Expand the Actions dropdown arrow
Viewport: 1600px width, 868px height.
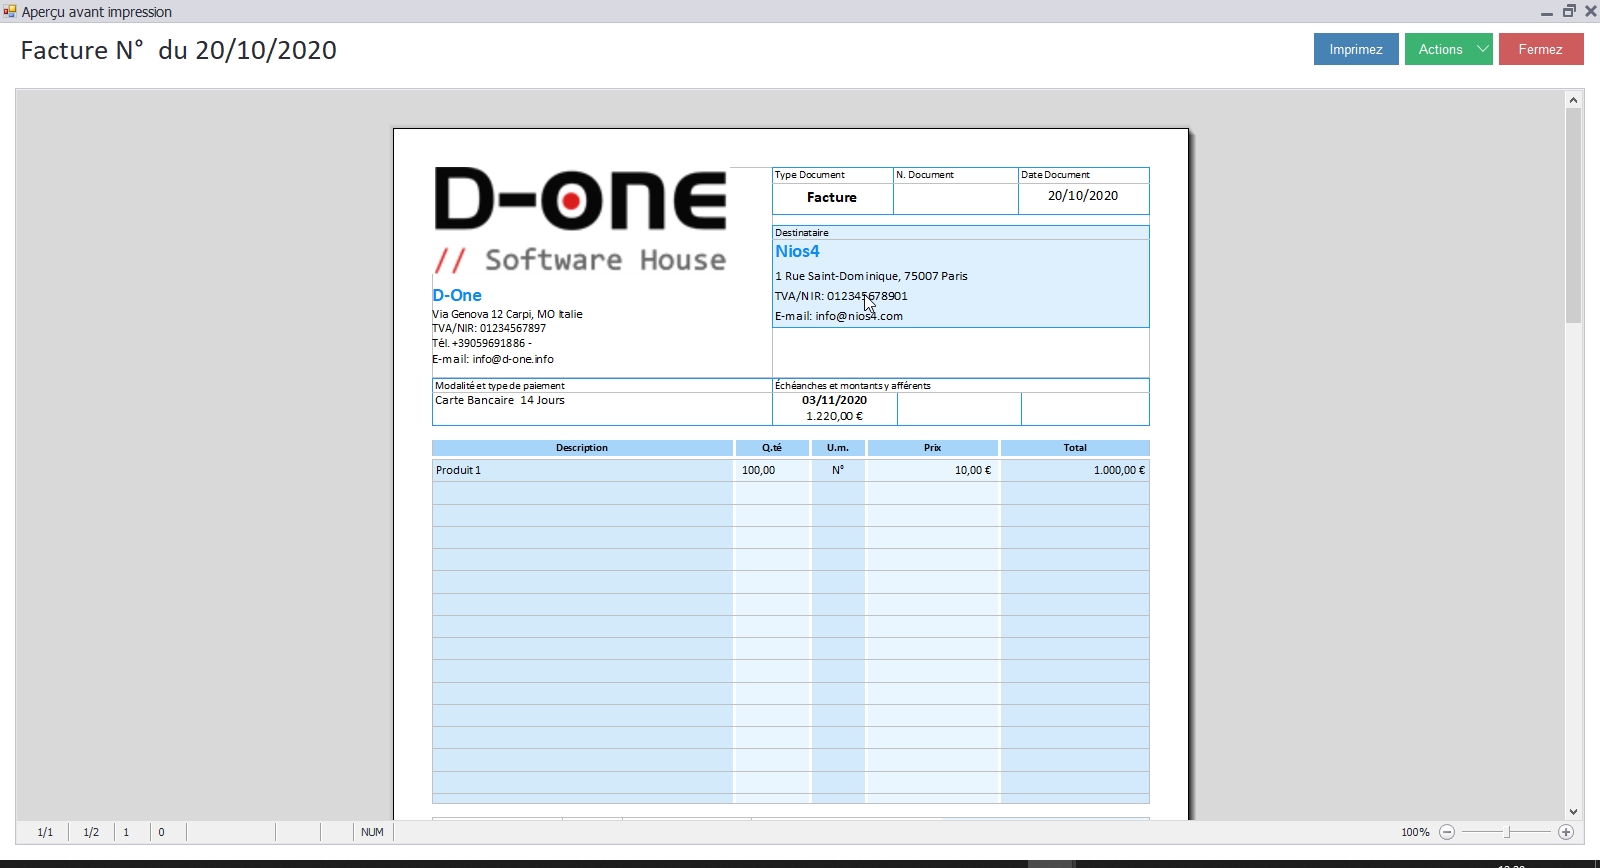(x=1483, y=49)
